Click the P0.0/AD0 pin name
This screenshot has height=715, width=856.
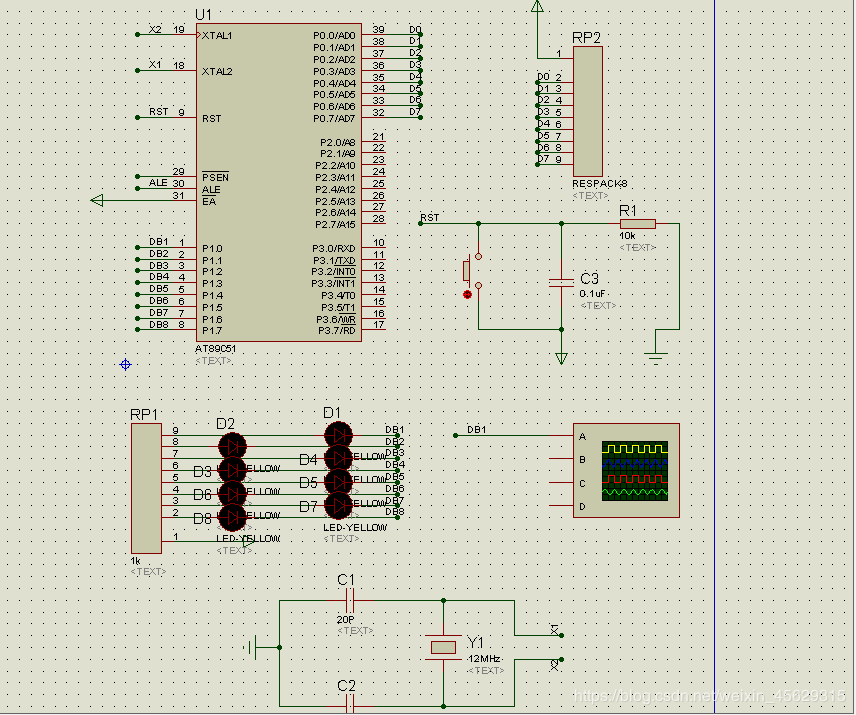point(334,35)
